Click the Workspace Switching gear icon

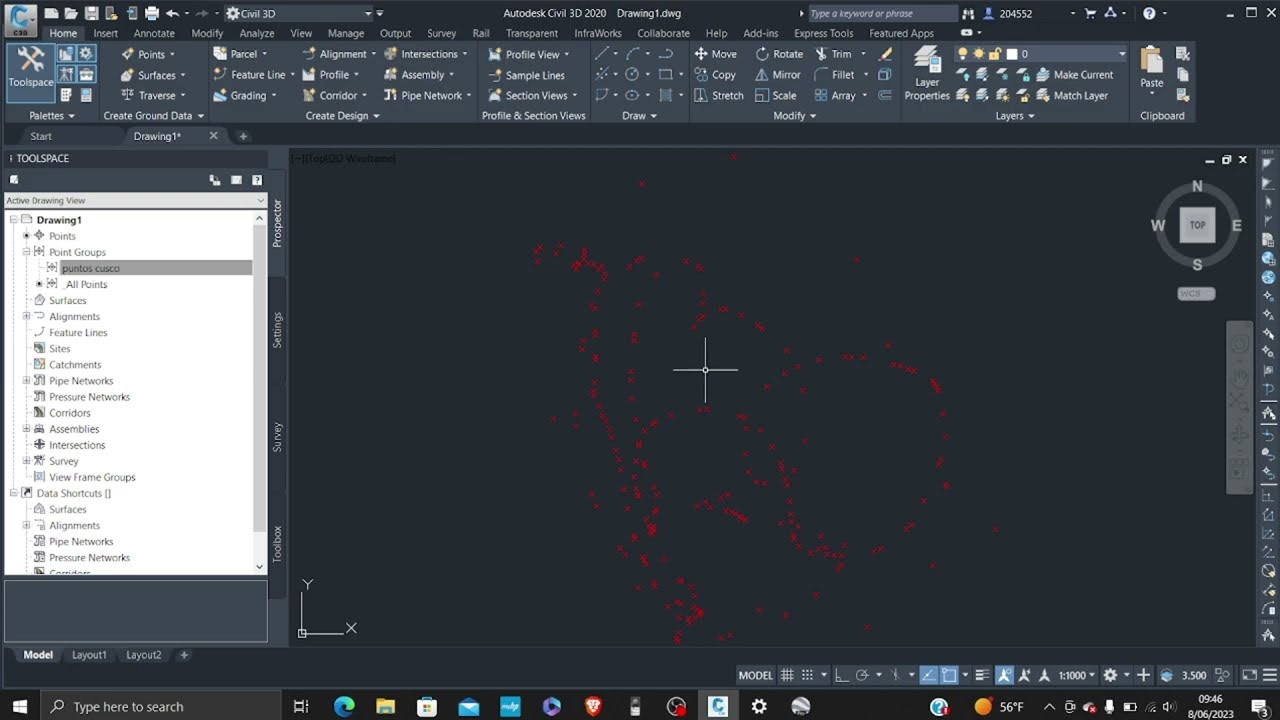point(1110,675)
